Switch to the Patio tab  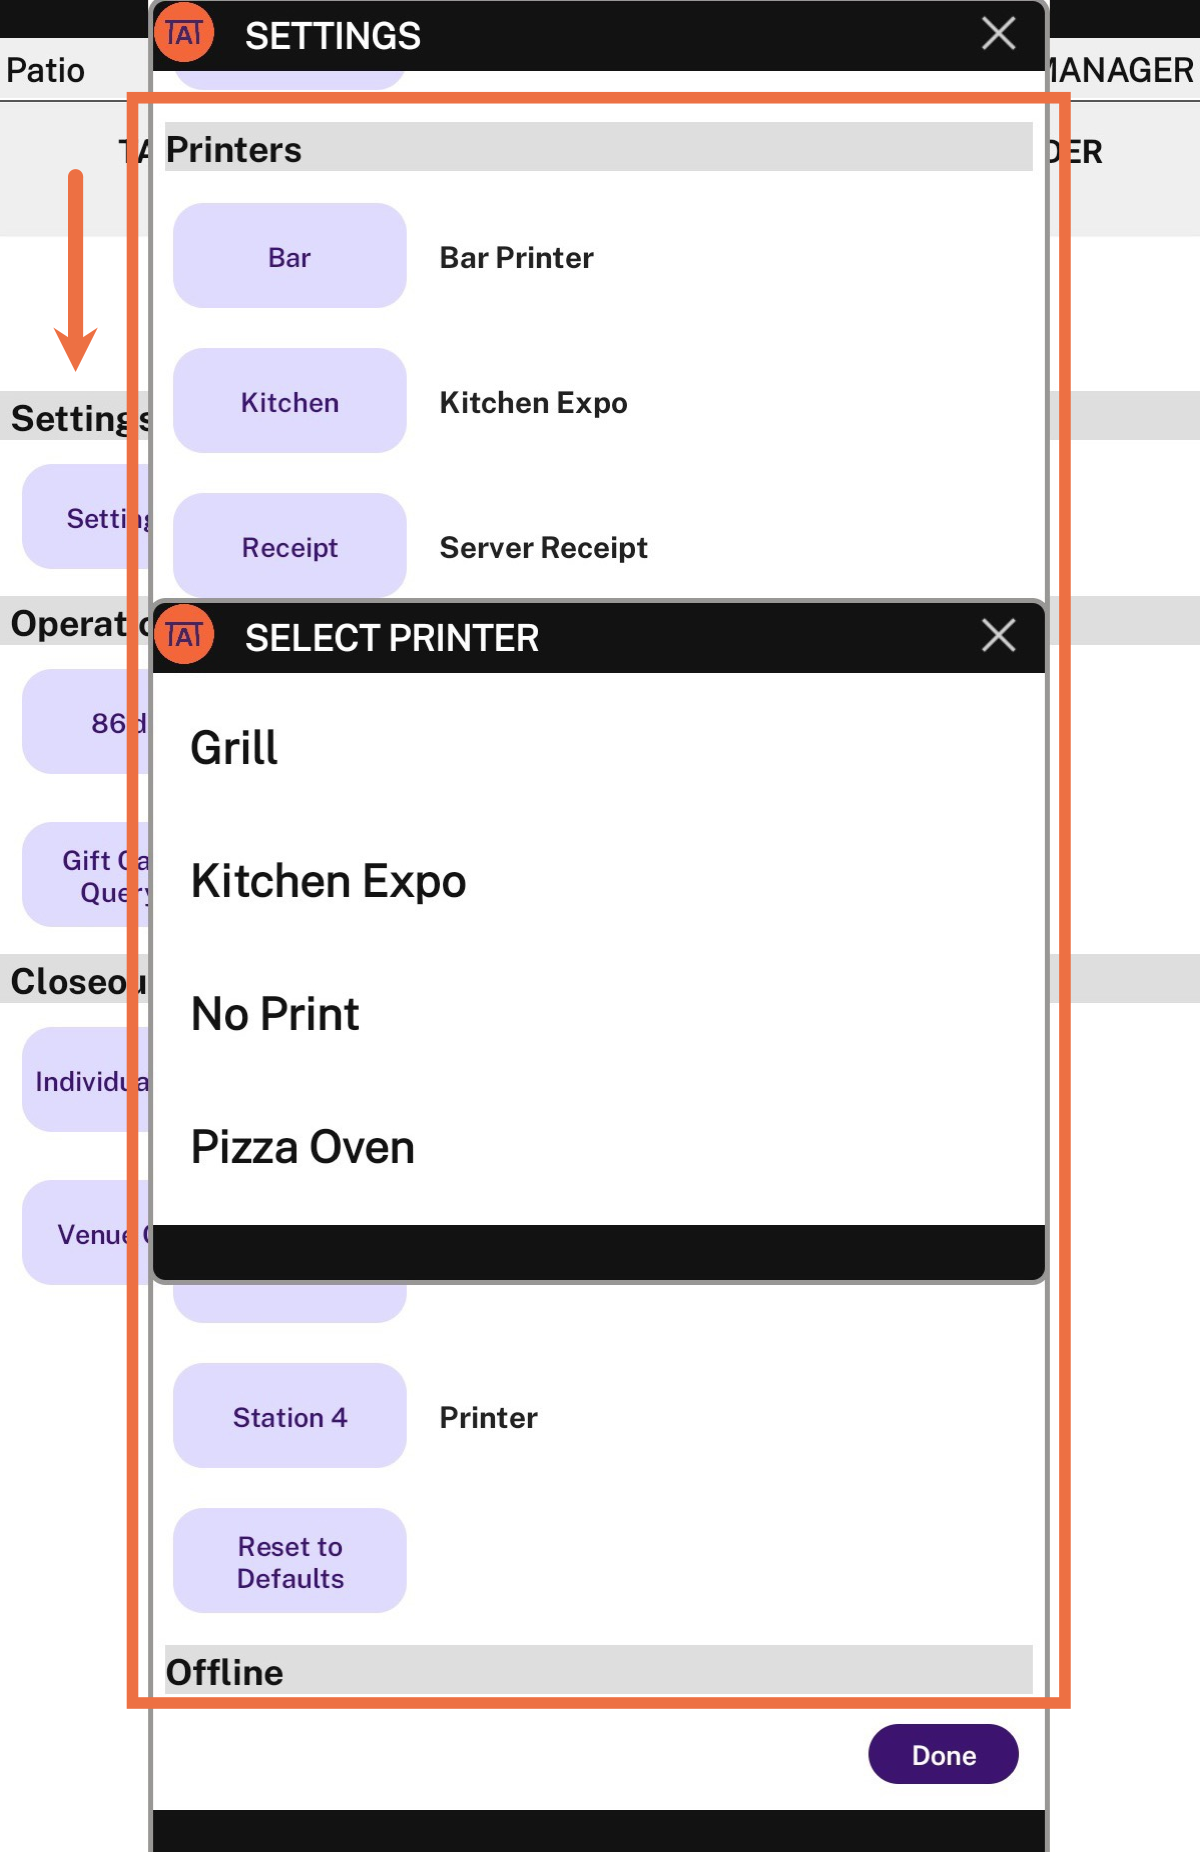pos(46,71)
